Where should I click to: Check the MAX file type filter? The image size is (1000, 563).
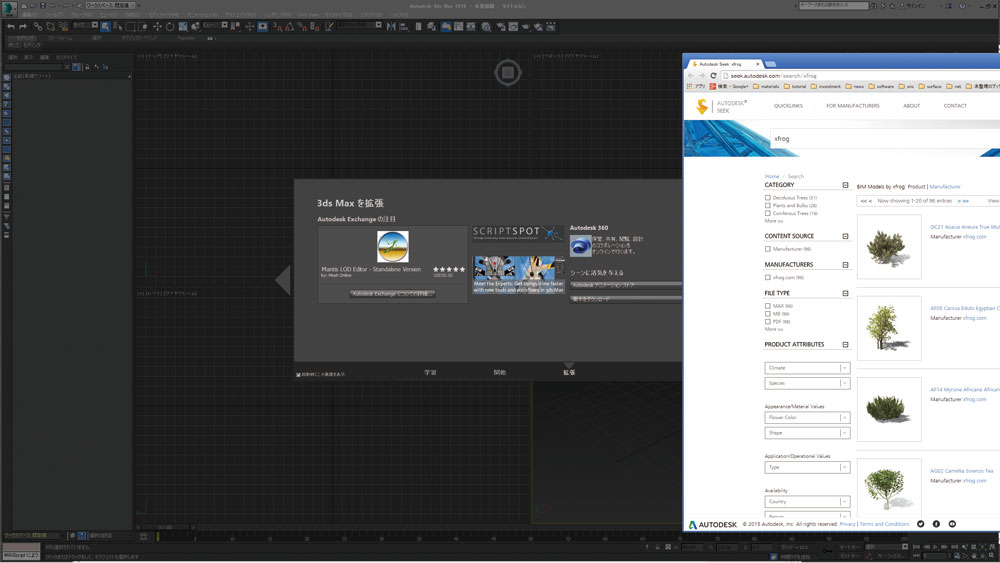(x=768, y=306)
